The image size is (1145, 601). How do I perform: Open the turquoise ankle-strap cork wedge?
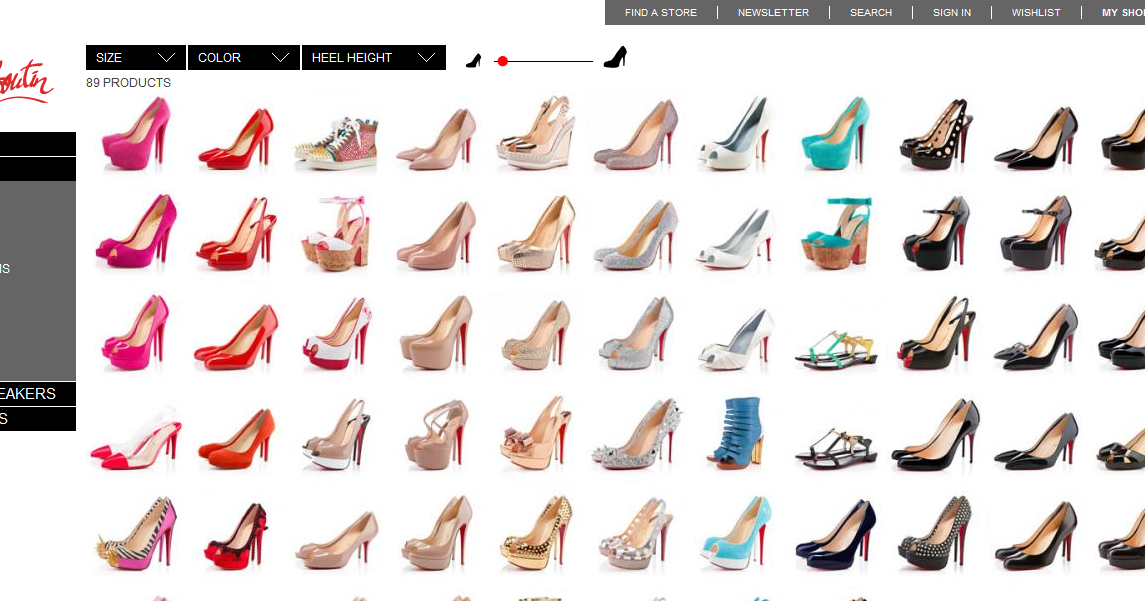pyautogui.click(x=837, y=233)
